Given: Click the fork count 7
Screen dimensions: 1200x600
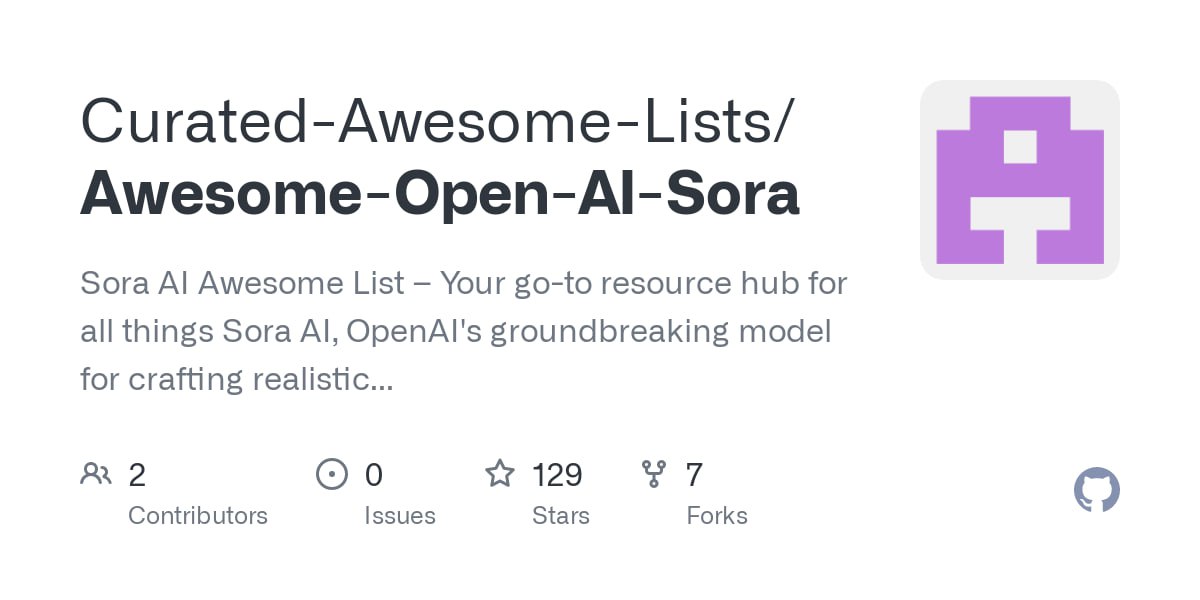Looking at the screenshot, I should click(x=694, y=474).
